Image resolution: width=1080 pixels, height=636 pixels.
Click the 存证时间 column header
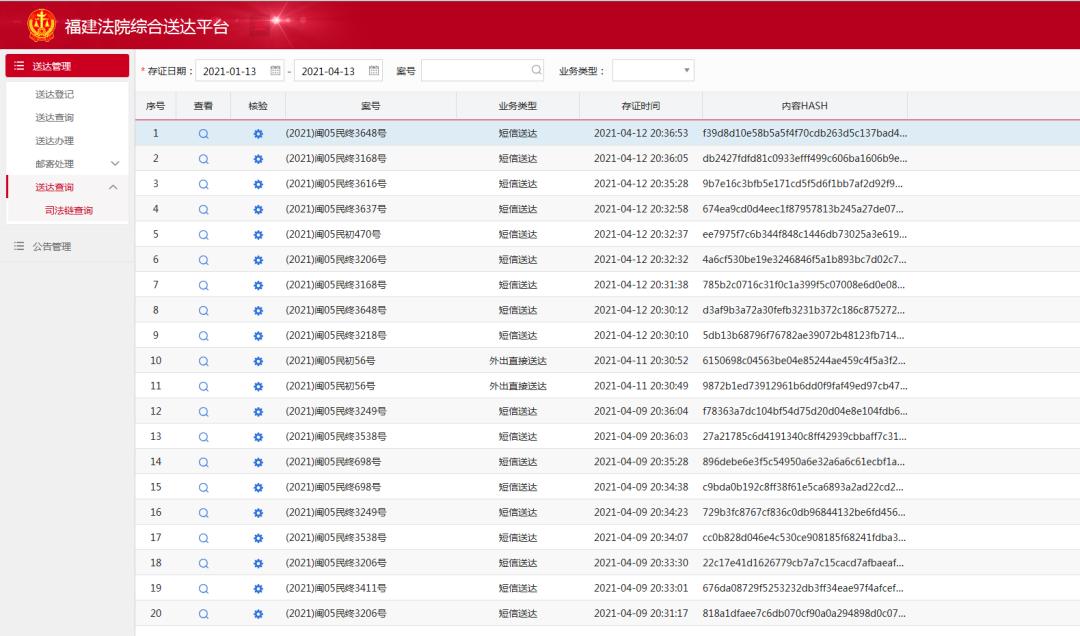[x=640, y=106]
